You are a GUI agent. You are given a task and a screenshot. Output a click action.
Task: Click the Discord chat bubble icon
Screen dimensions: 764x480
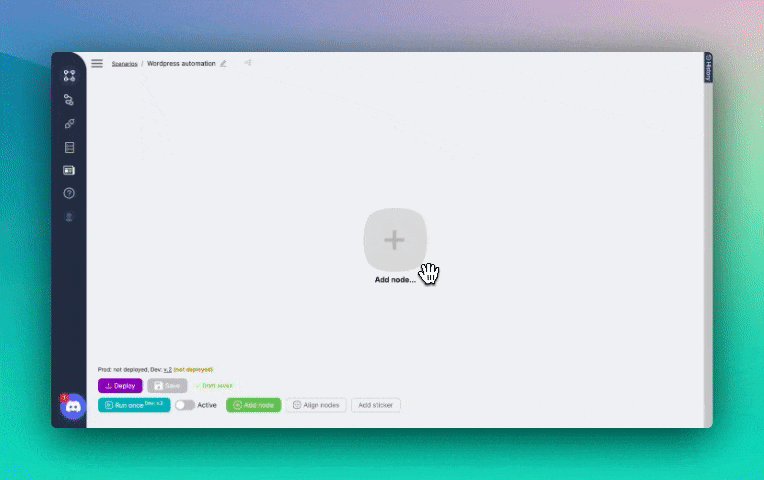click(x=72, y=406)
